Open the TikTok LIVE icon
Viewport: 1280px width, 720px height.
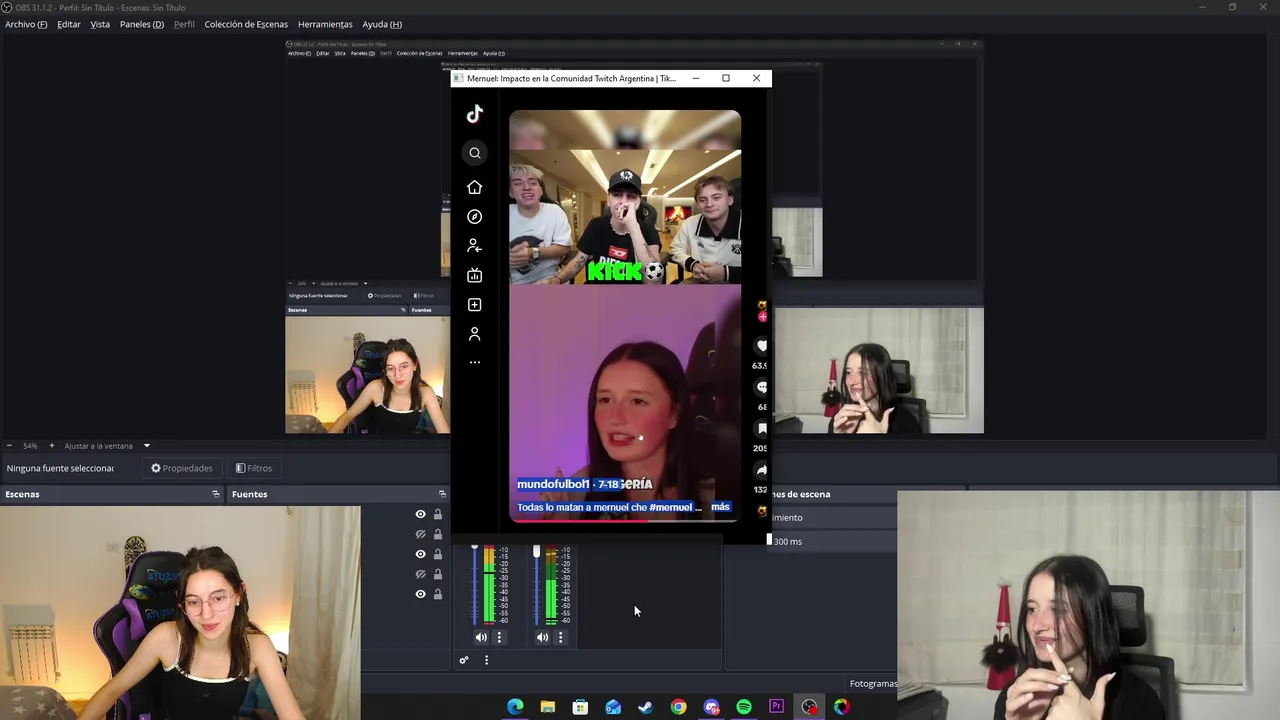click(x=475, y=275)
